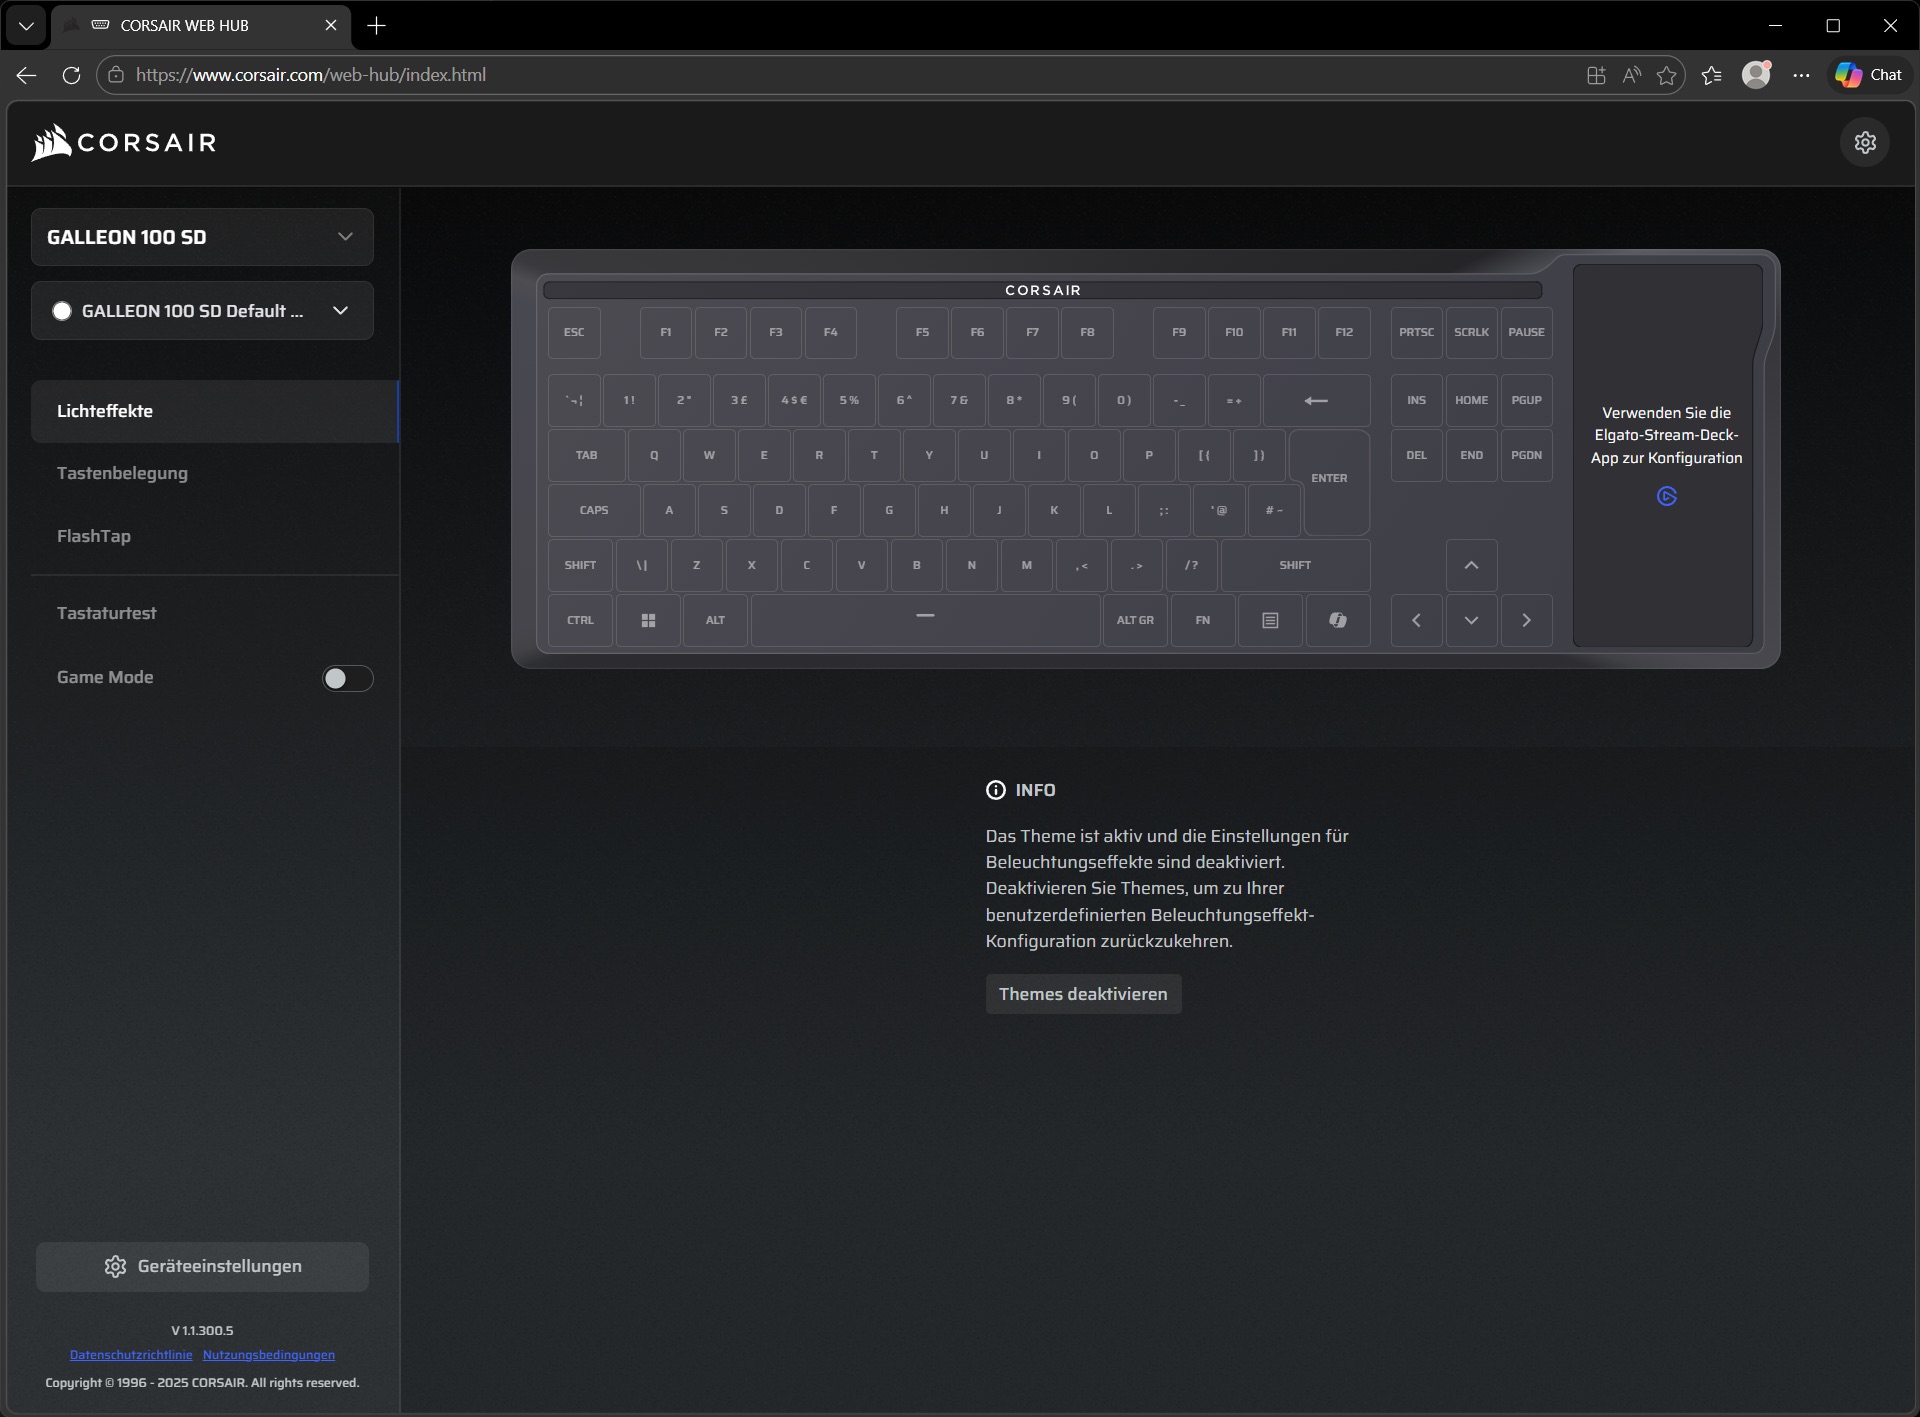Screen dimensions: 1920x1417
Task: Click the context menu key on keyboard
Action: pos(1270,620)
